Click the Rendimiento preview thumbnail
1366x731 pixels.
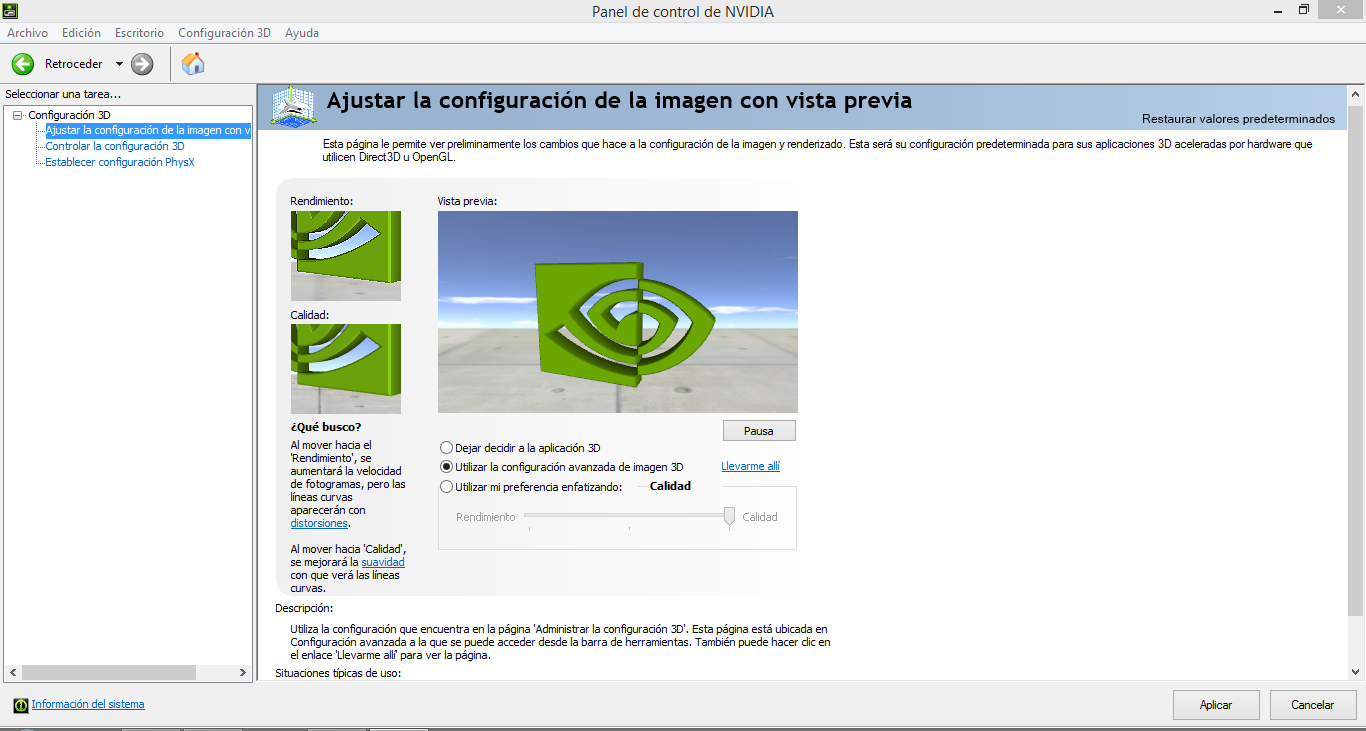click(x=346, y=256)
